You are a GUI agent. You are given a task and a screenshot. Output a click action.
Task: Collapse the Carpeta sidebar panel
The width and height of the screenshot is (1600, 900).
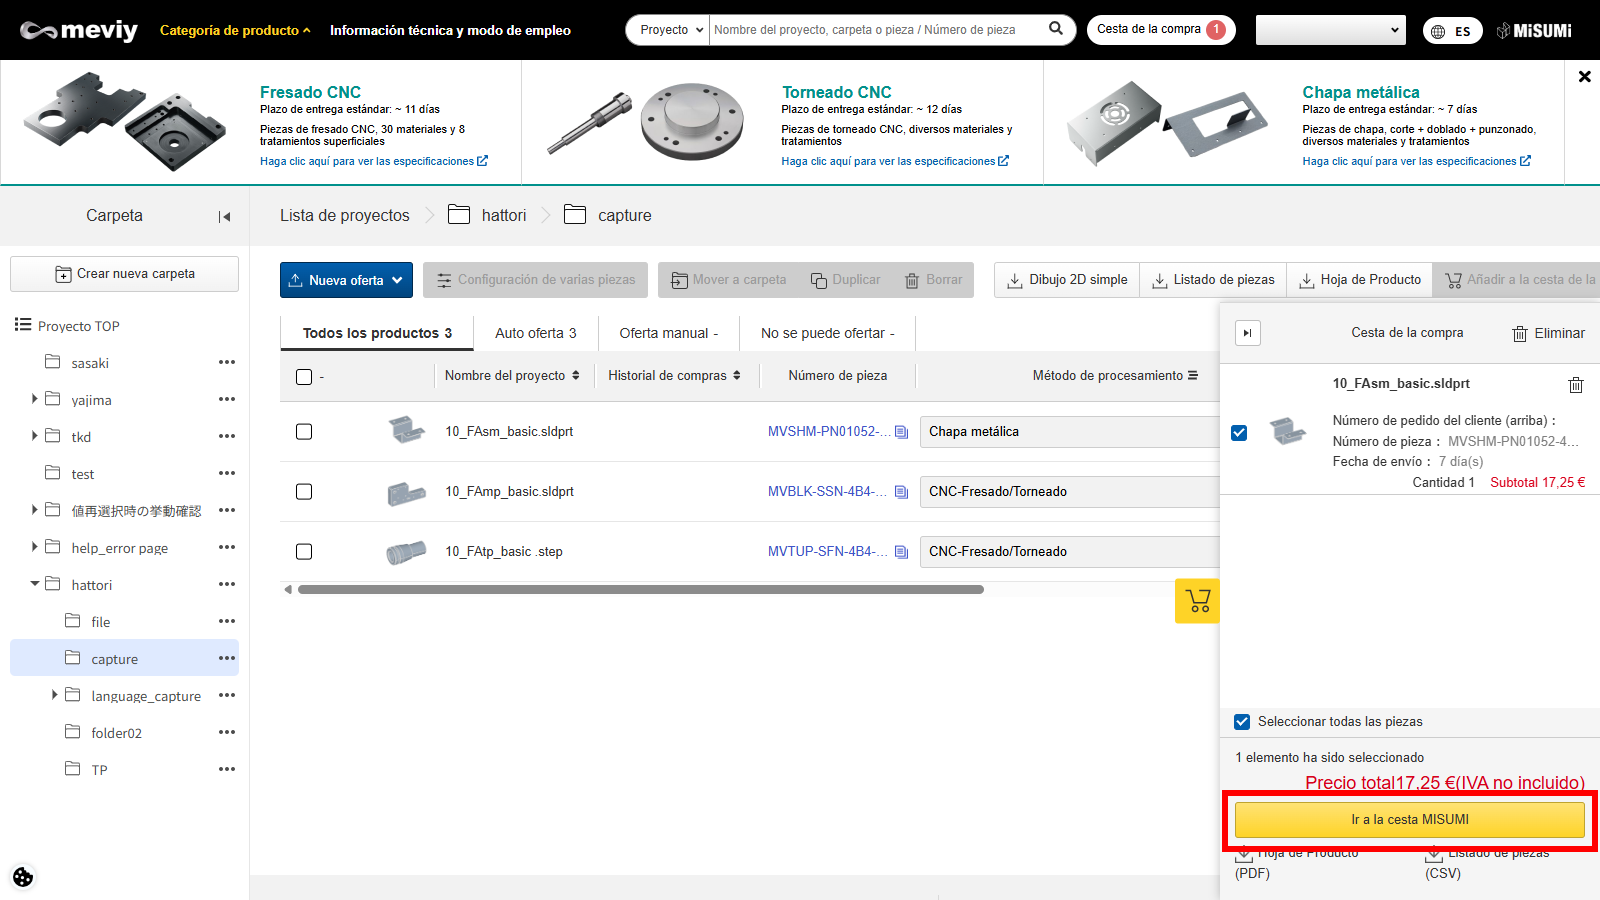(x=224, y=217)
